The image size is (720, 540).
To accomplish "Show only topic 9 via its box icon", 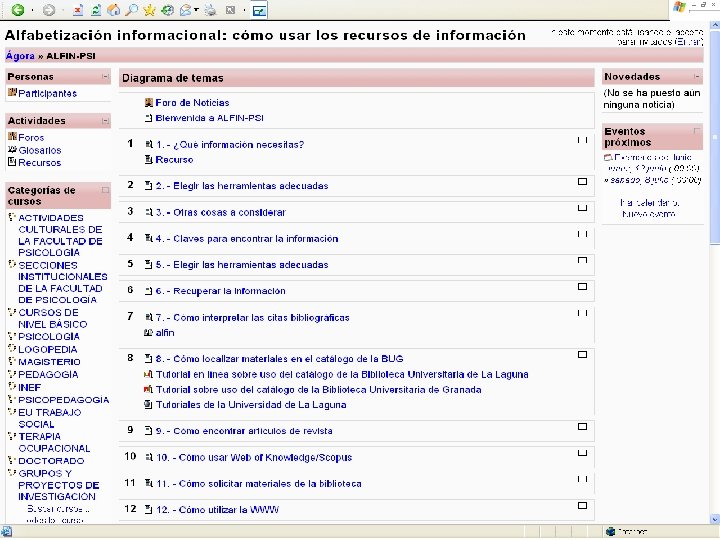I will (582, 427).
